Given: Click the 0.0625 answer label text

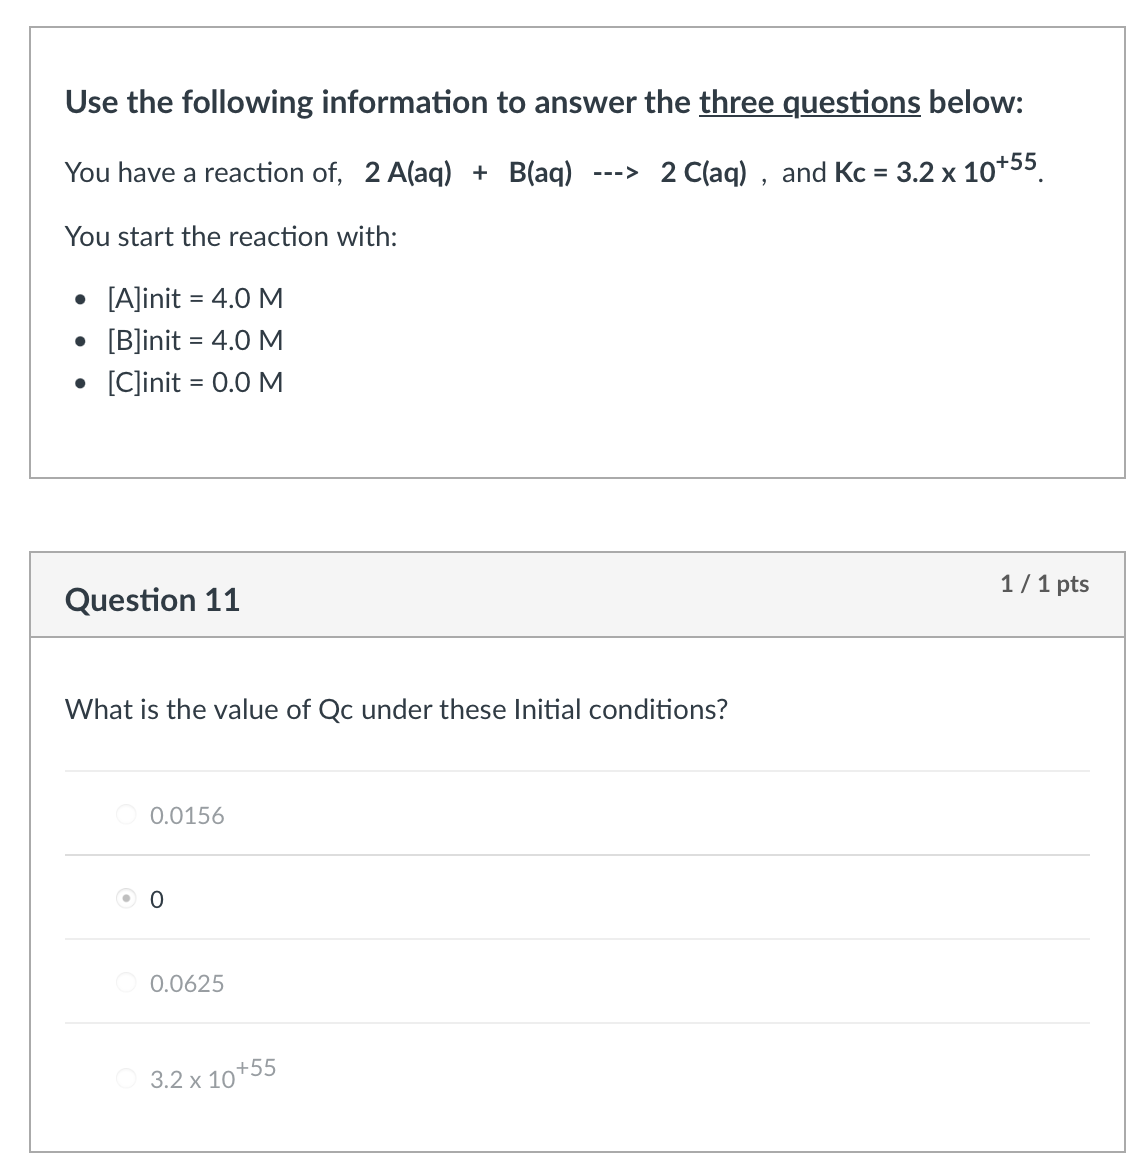Looking at the screenshot, I should click(186, 983).
